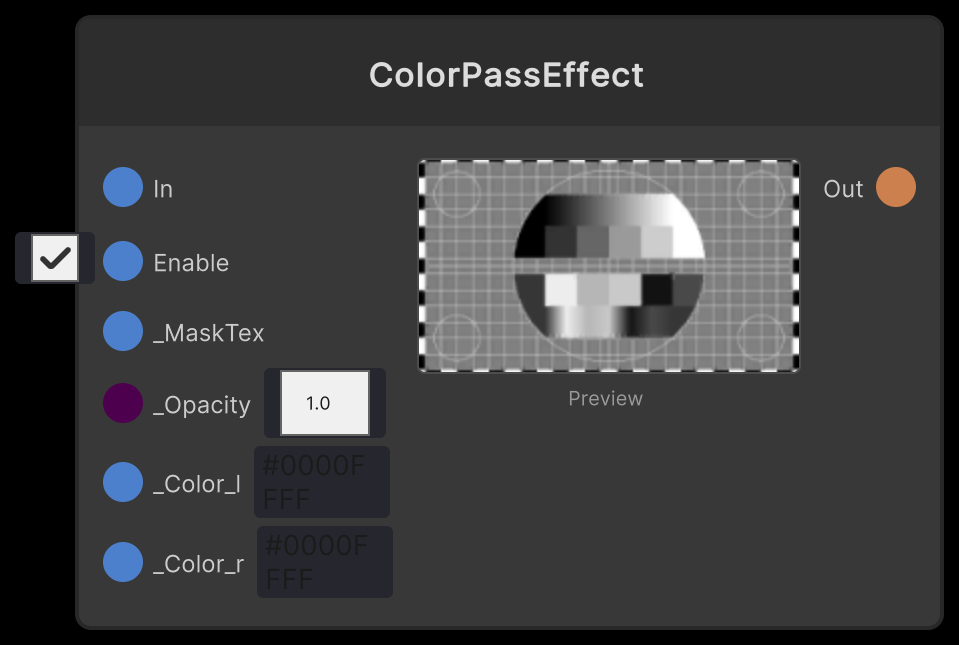The height and width of the screenshot is (645, 959).
Task: Select the orange Out port
Action: coord(896,187)
